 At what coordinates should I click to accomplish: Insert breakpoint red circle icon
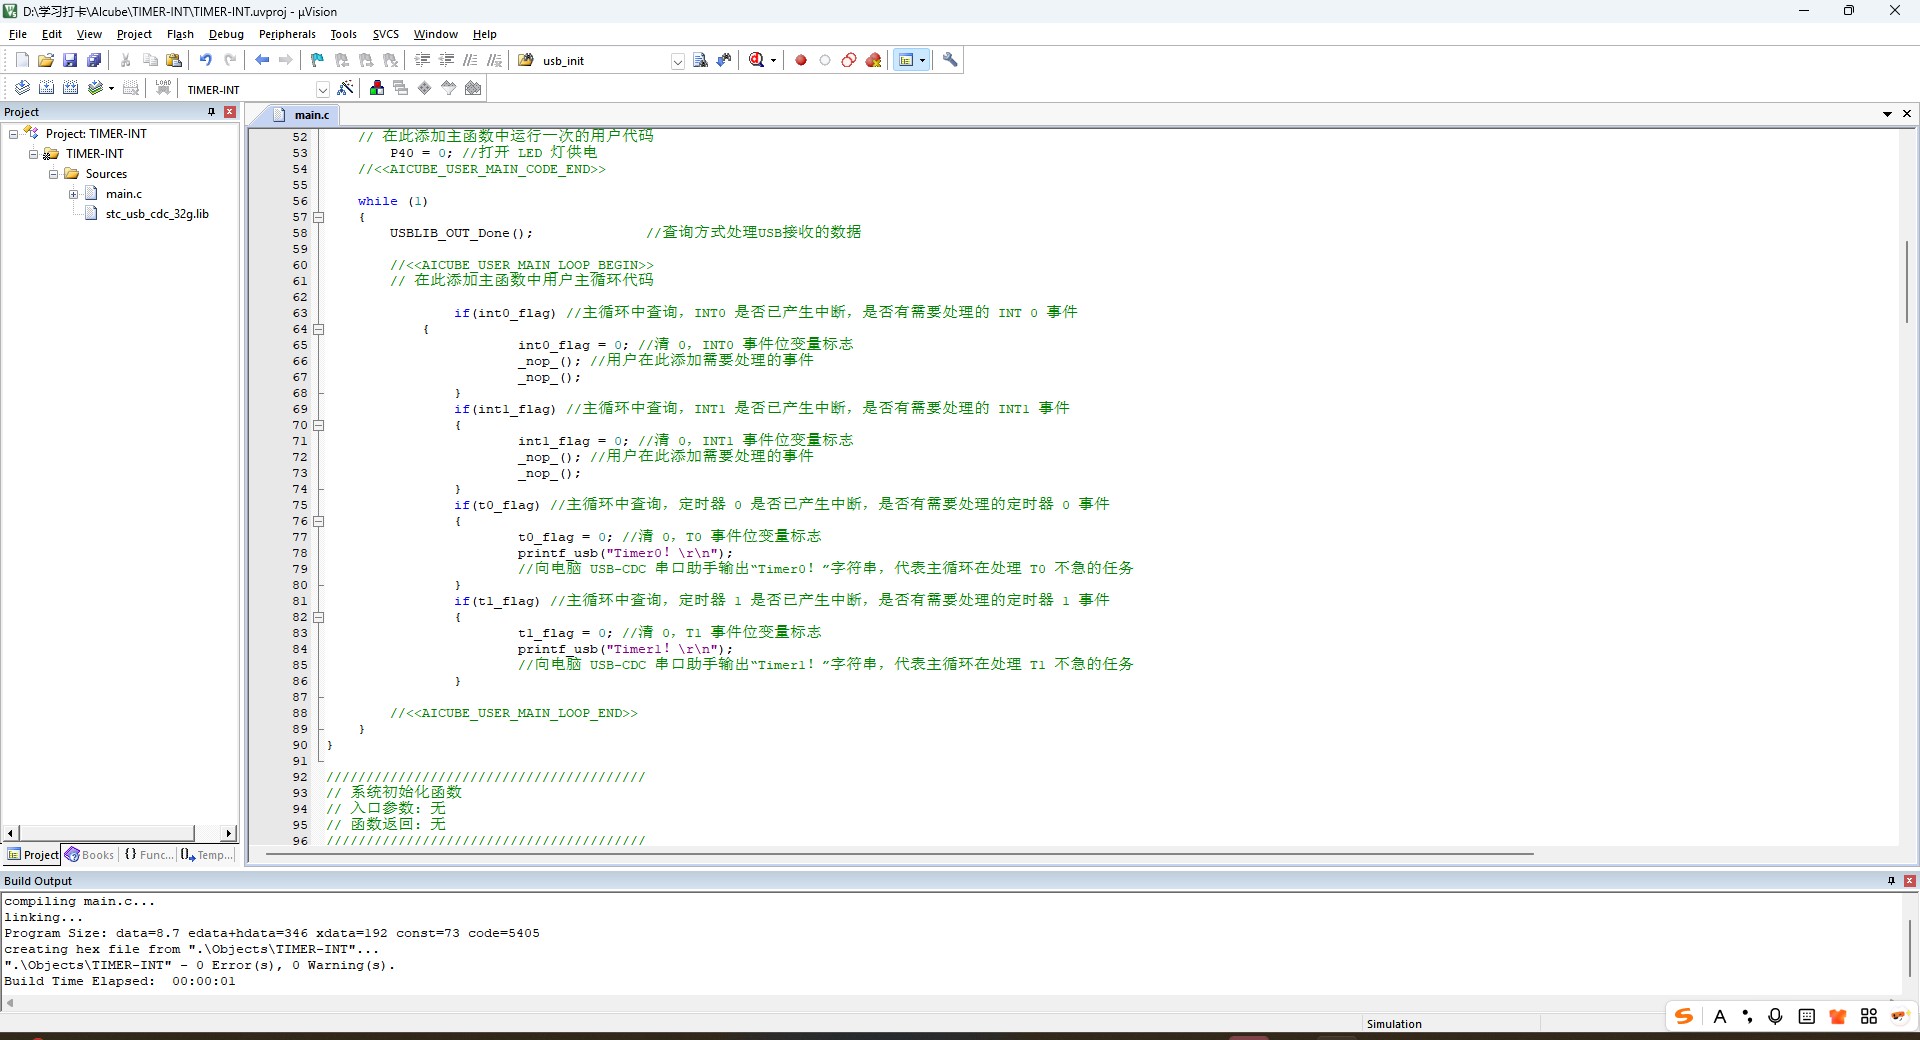click(x=801, y=60)
